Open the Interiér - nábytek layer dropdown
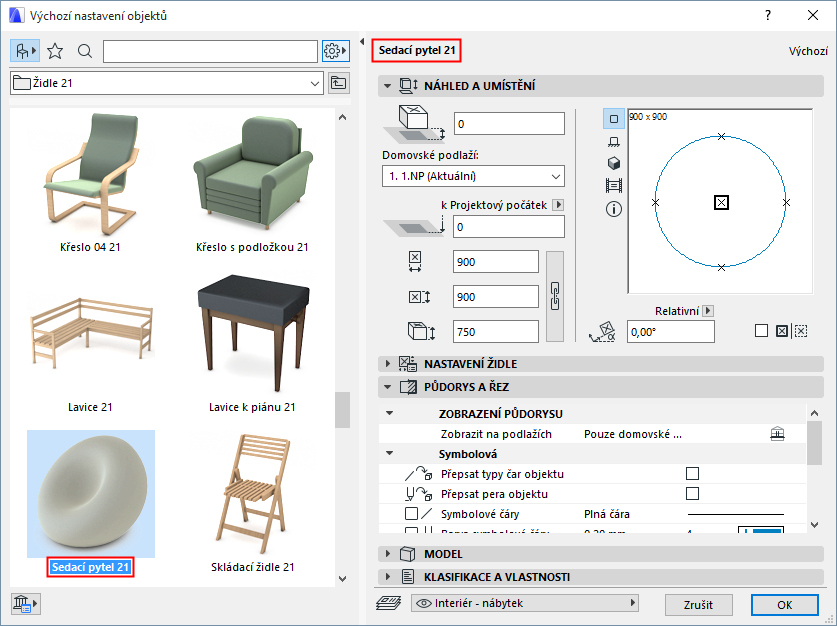The width and height of the screenshot is (837, 626). pos(525,604)
